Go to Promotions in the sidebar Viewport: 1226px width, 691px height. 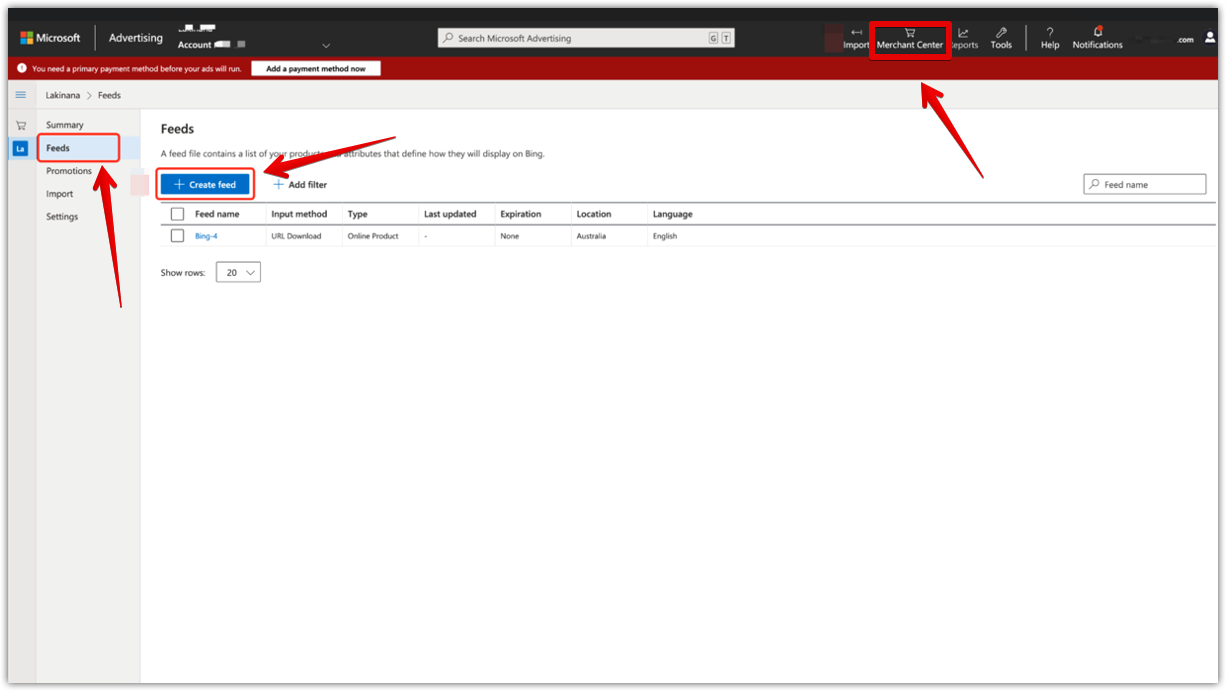[x=69, y=171]
